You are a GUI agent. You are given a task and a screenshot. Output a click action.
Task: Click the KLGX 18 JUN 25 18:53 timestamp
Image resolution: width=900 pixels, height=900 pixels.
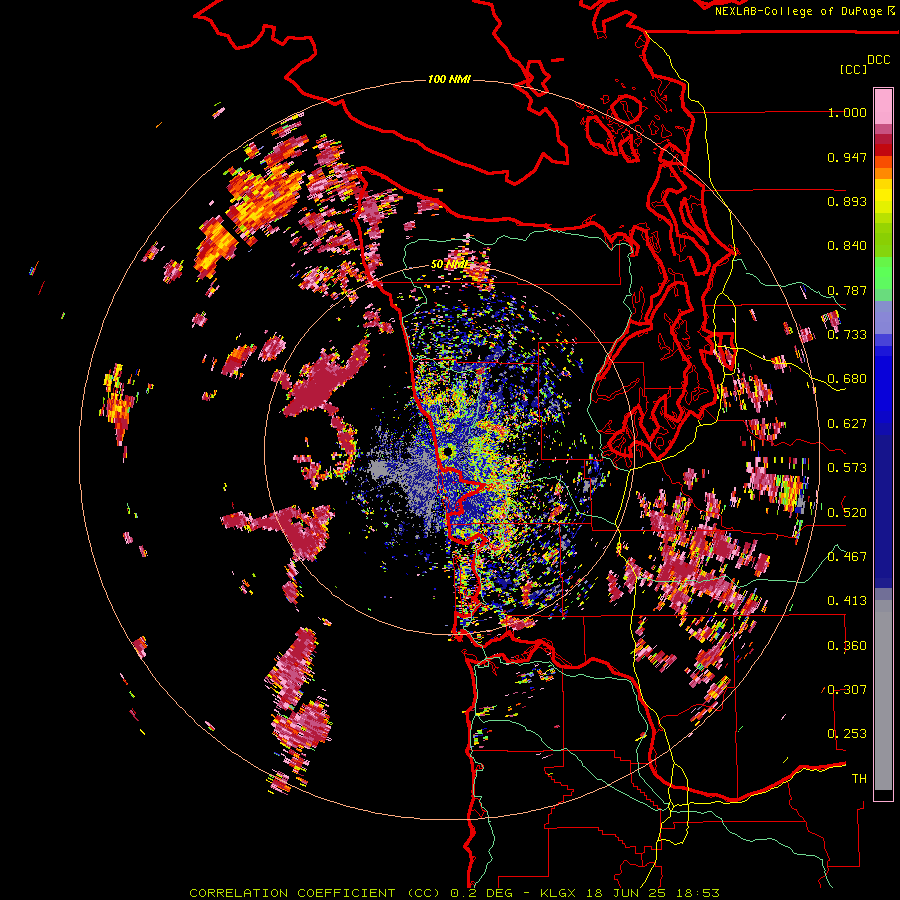[x=630, y=893]
